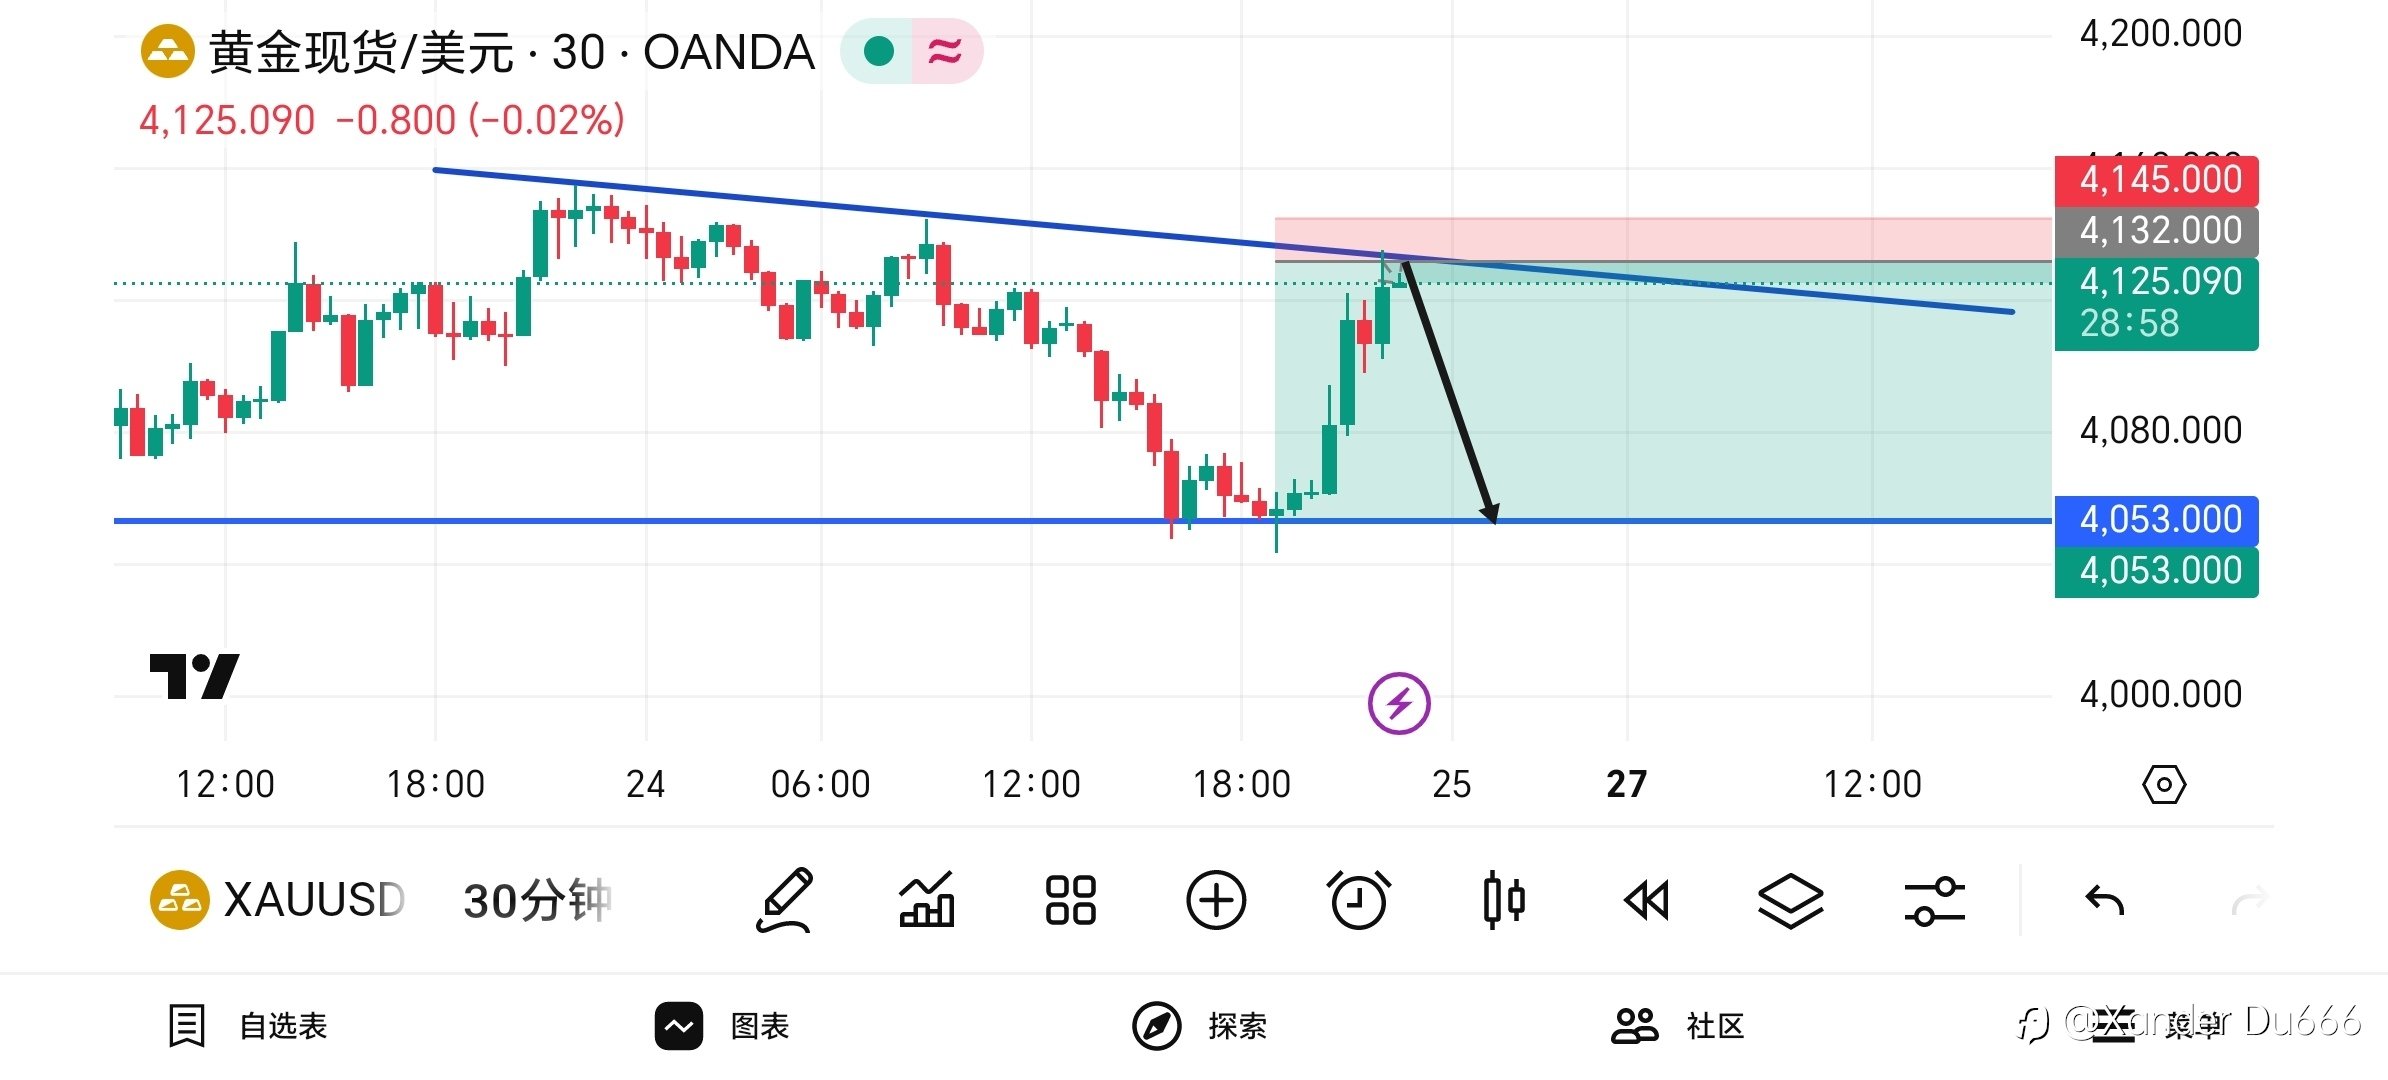Open the four-squares layout templates icon
This screenshot has width=2388, height=1080.
[1070, 900]
